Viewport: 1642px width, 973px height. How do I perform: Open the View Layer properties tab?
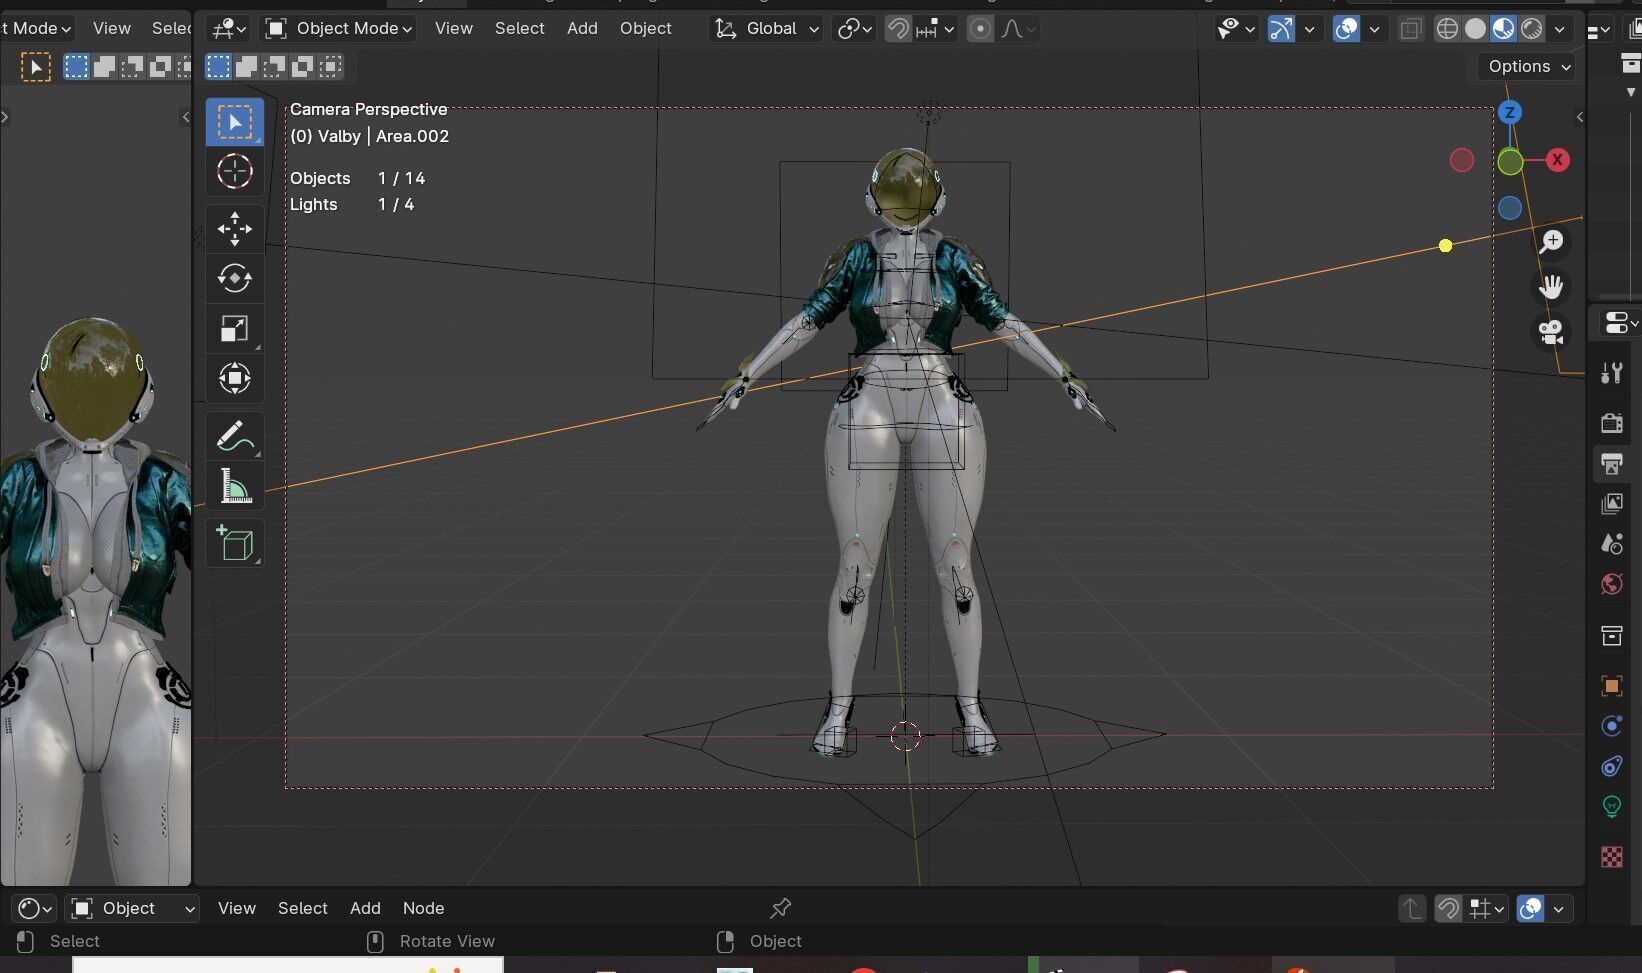click(1611, 503)
